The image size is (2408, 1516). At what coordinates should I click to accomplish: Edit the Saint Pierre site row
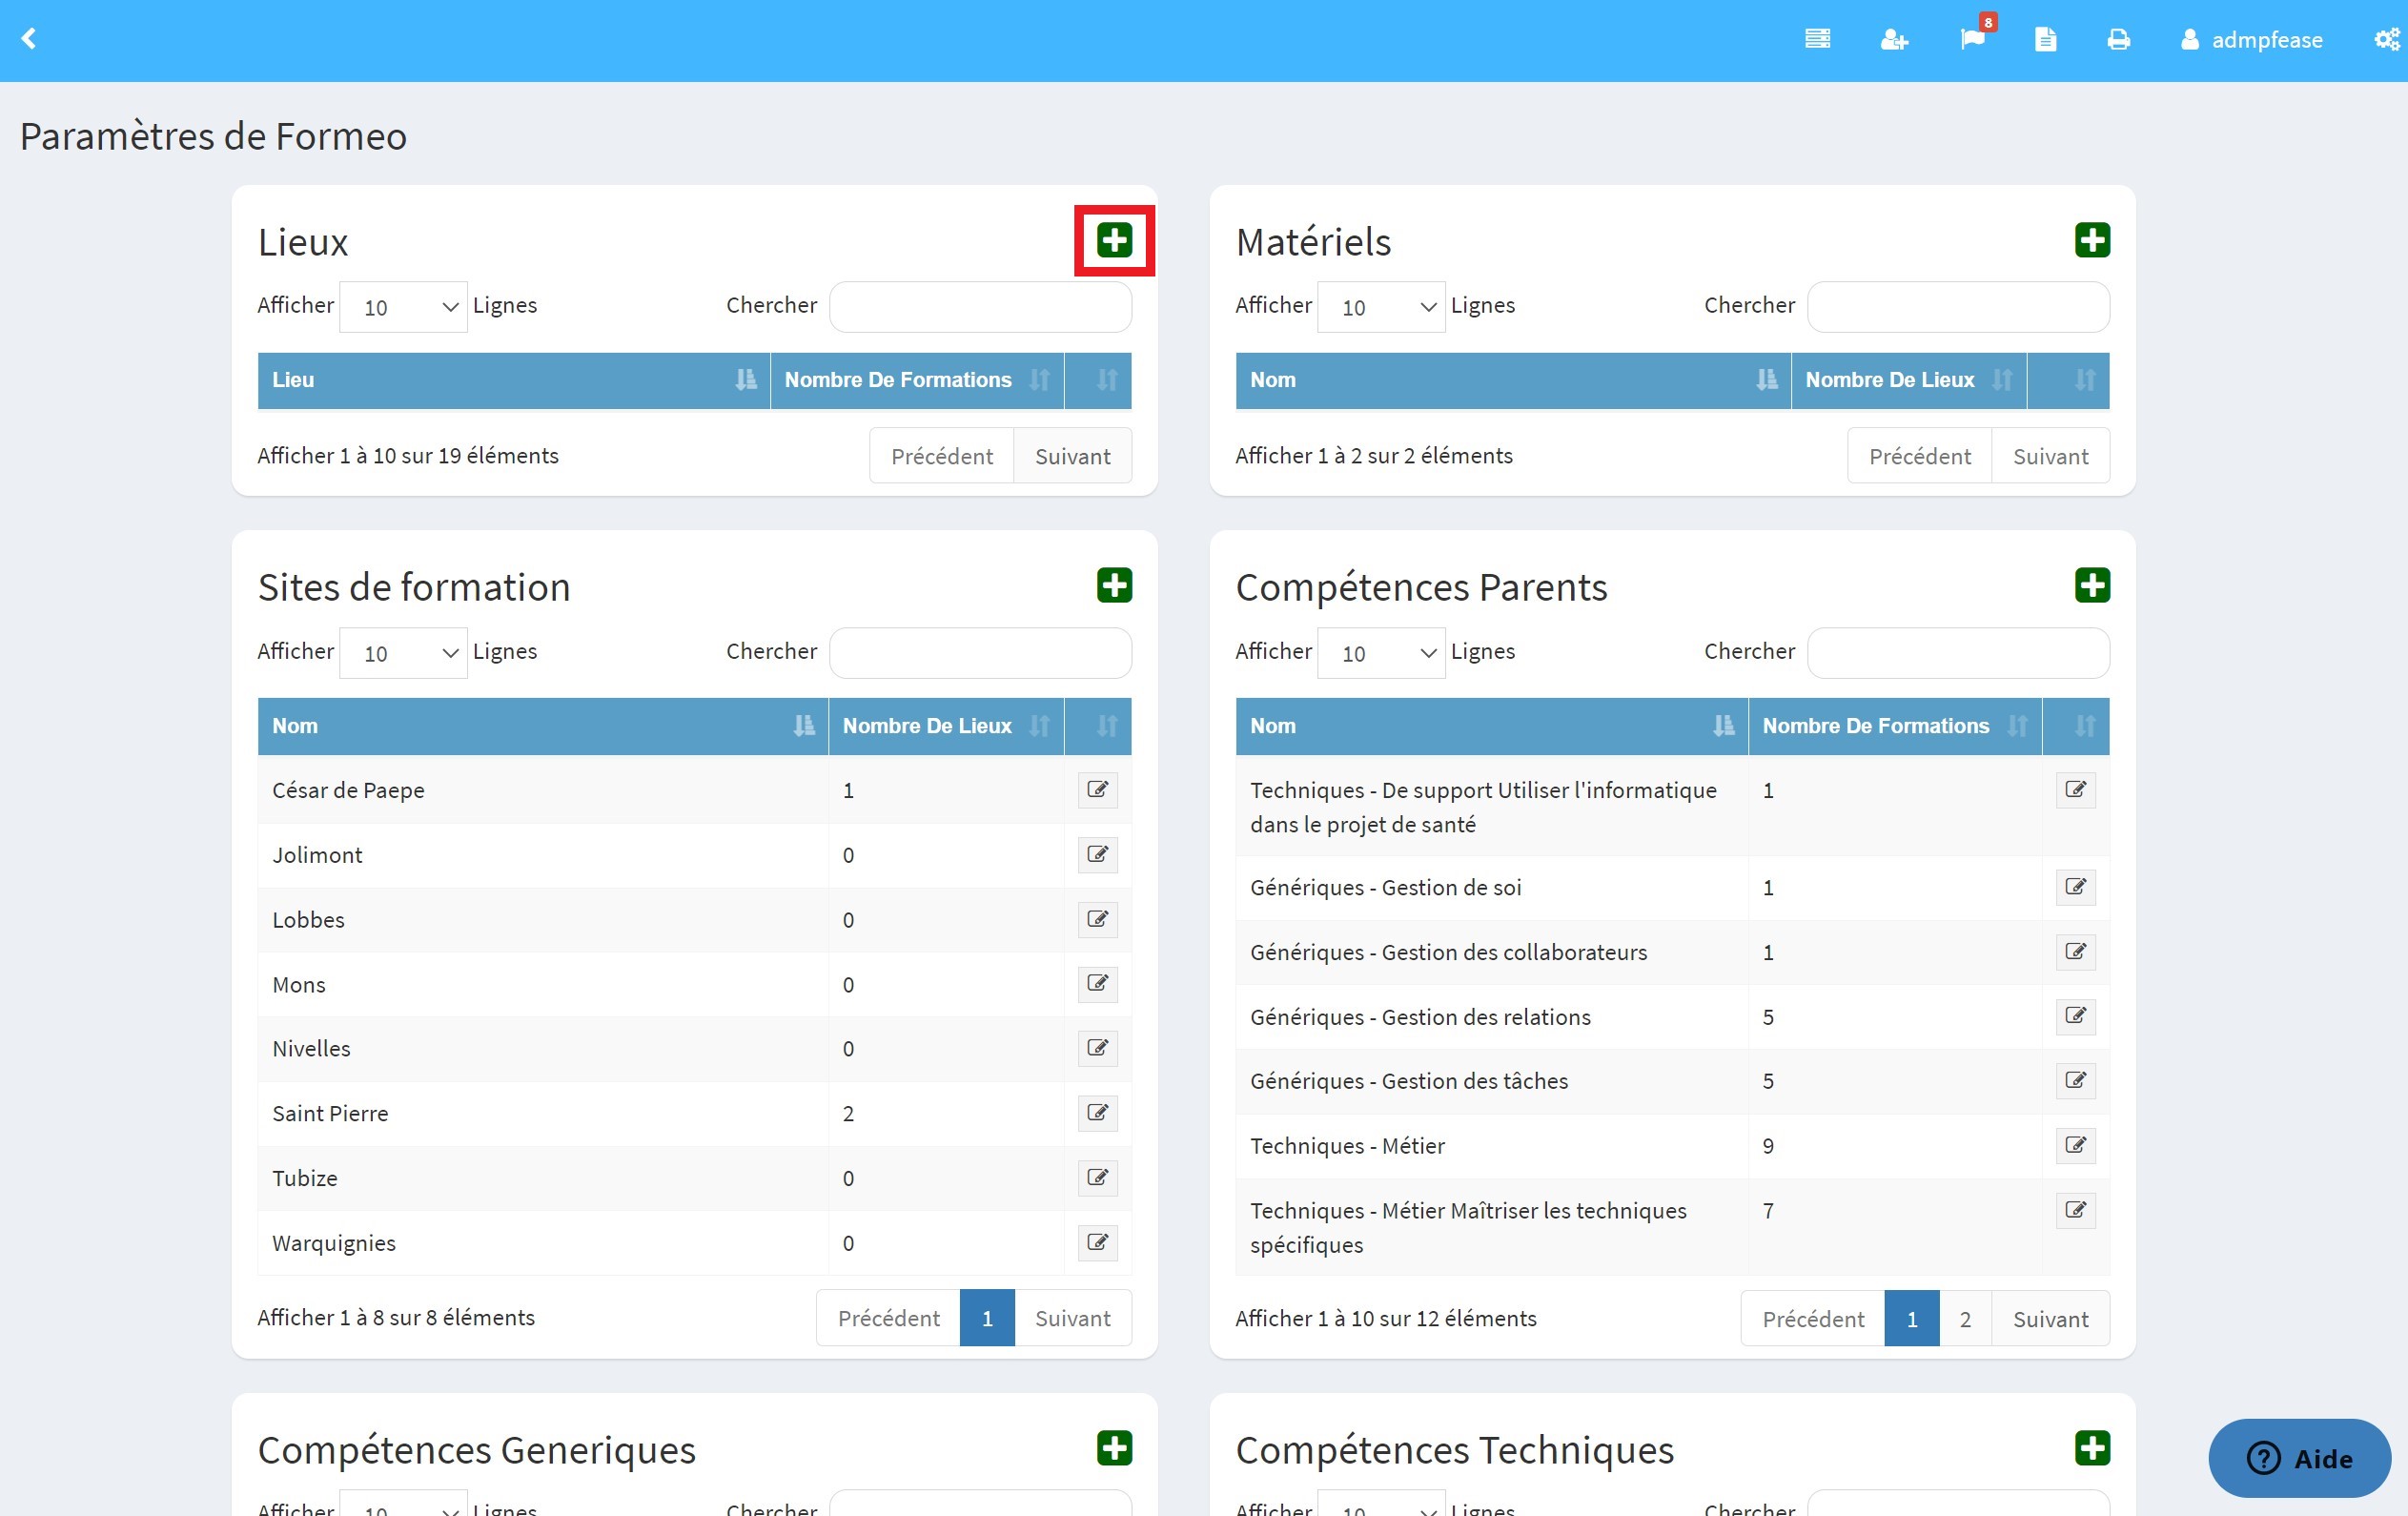(x=1097, y=1113)
